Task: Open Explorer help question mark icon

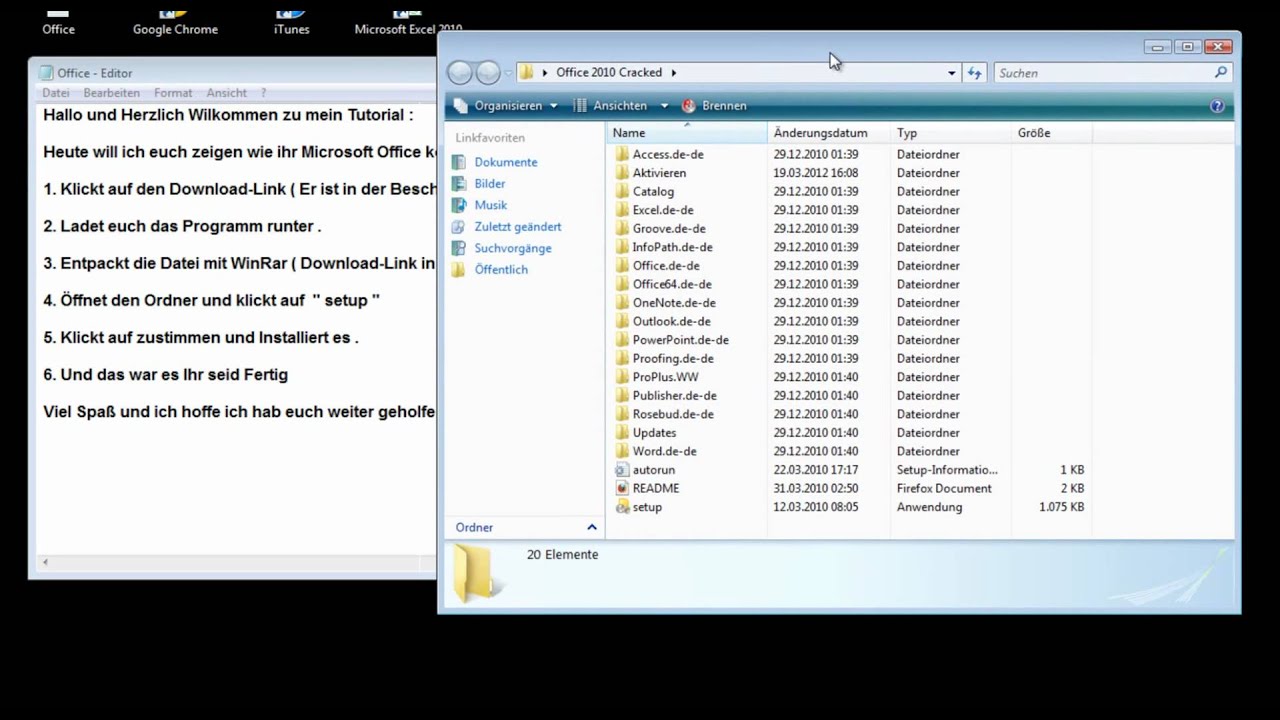Action: pos(1217,106)
